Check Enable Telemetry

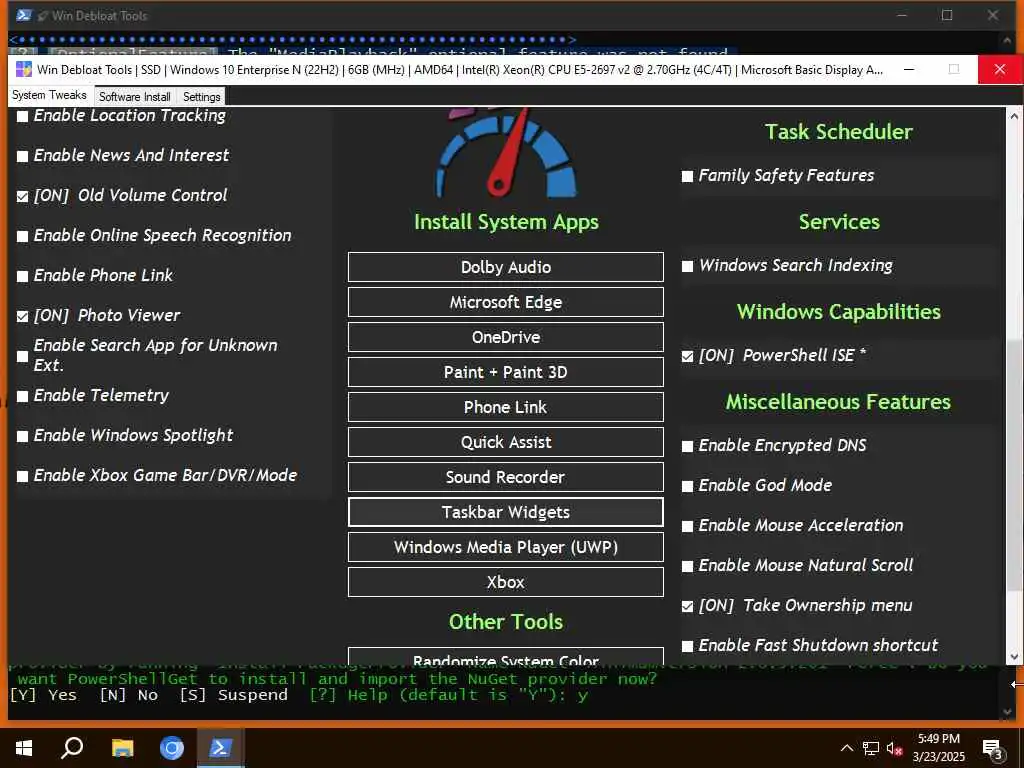[x=22, y=396]
